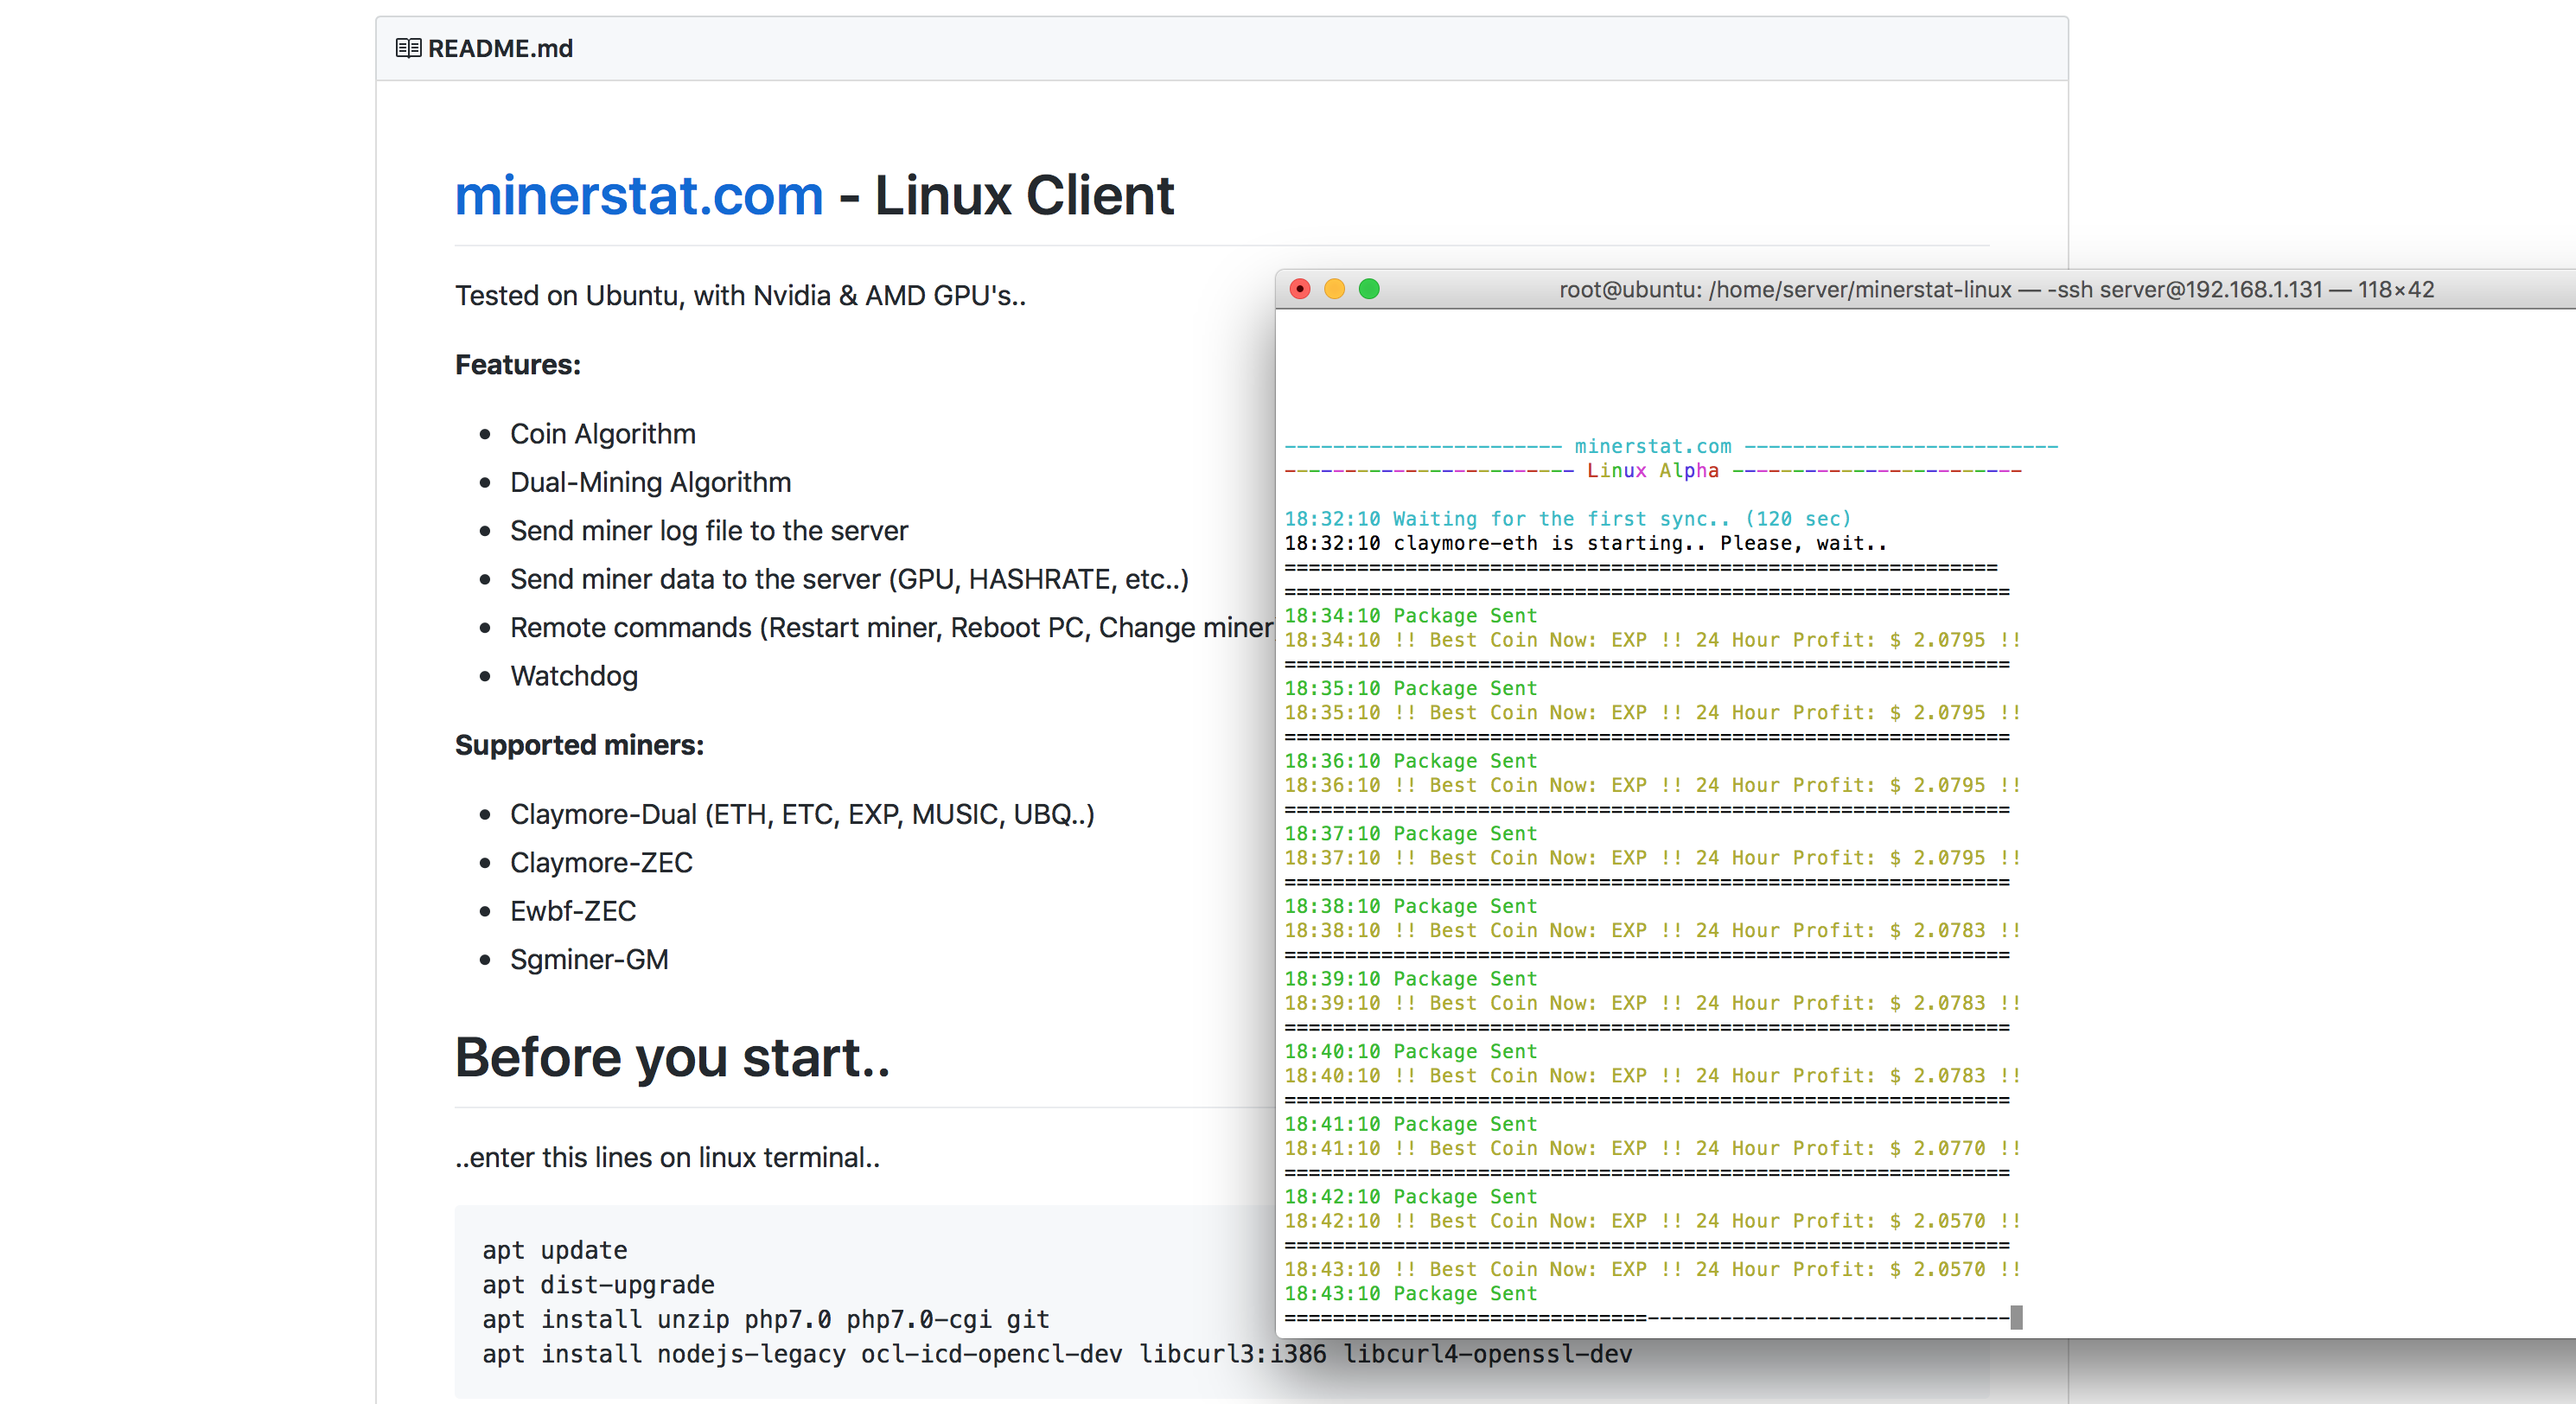The width and height of the screenshot is (2576, 1404).
Task: Click 'apt install unzip php7.0' code line
Action: [x=765, y=1319]
